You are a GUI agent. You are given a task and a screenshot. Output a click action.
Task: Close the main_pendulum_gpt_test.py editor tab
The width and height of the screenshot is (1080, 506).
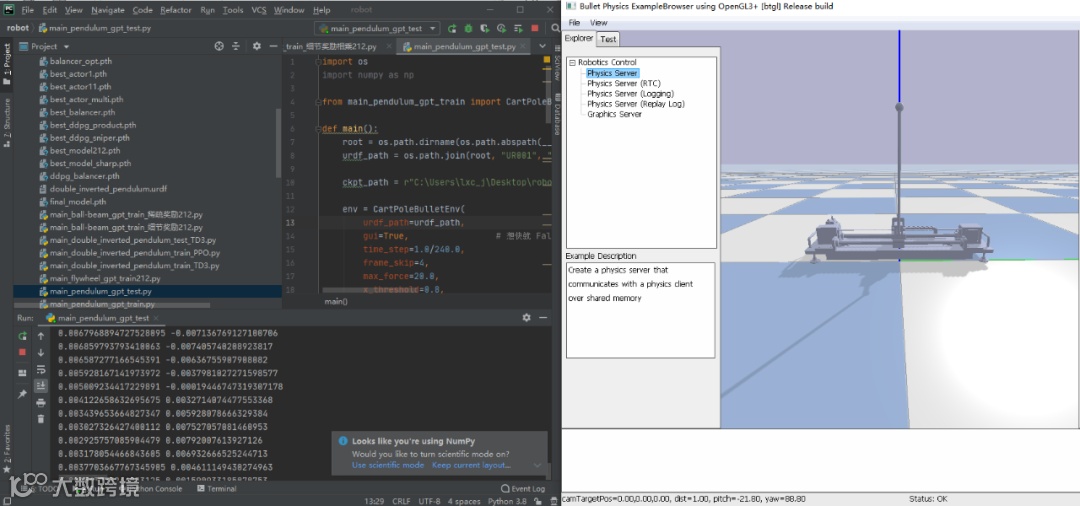coord(523,47)
